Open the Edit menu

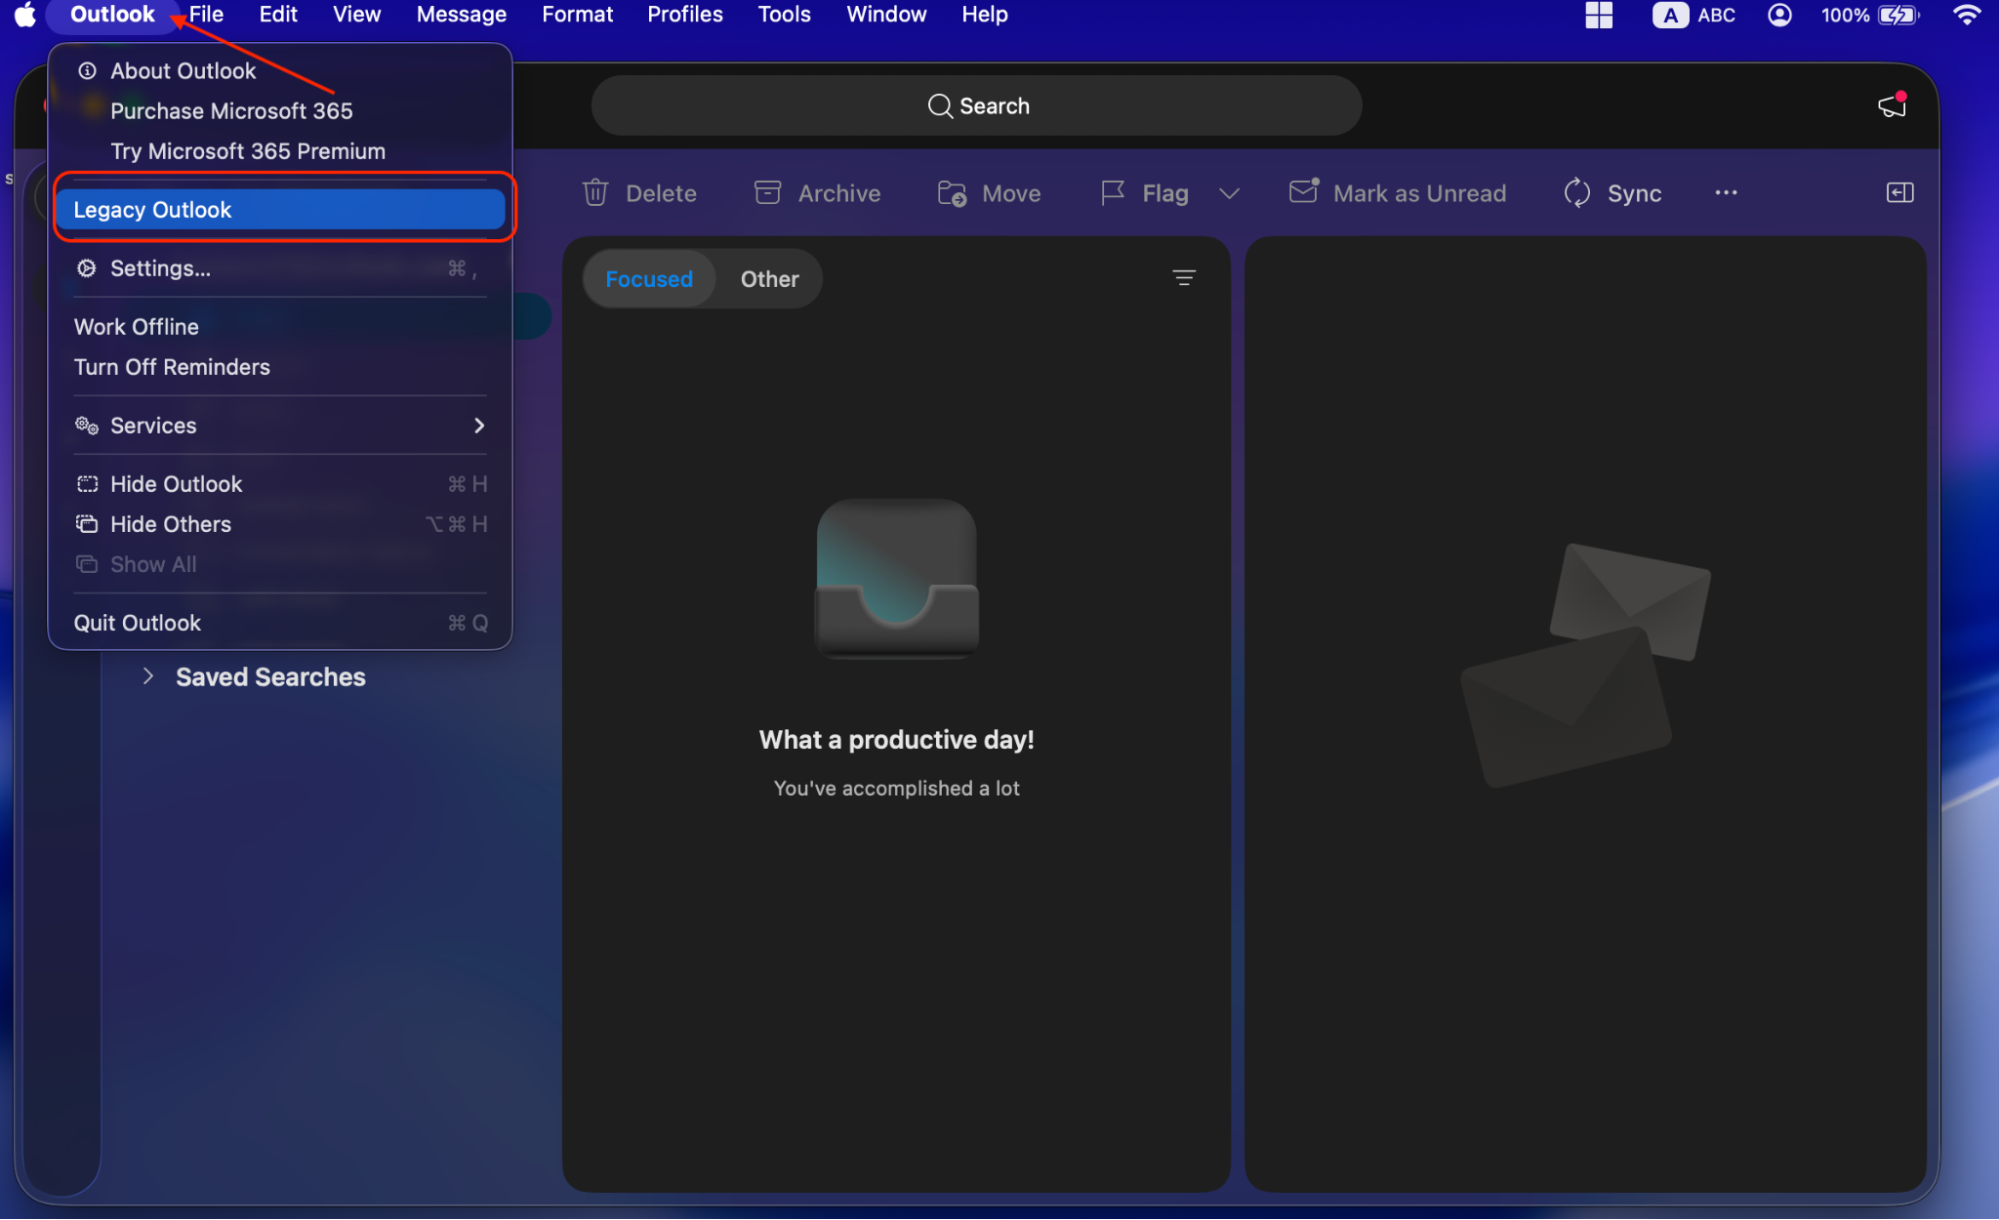pos(278,15)
